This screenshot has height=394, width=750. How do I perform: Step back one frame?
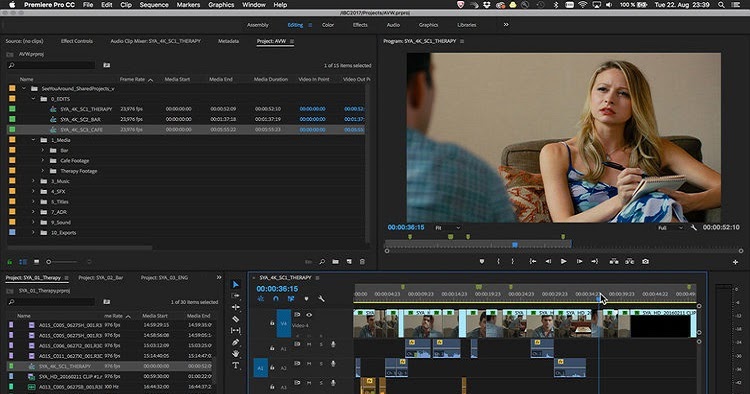point(548,262)
